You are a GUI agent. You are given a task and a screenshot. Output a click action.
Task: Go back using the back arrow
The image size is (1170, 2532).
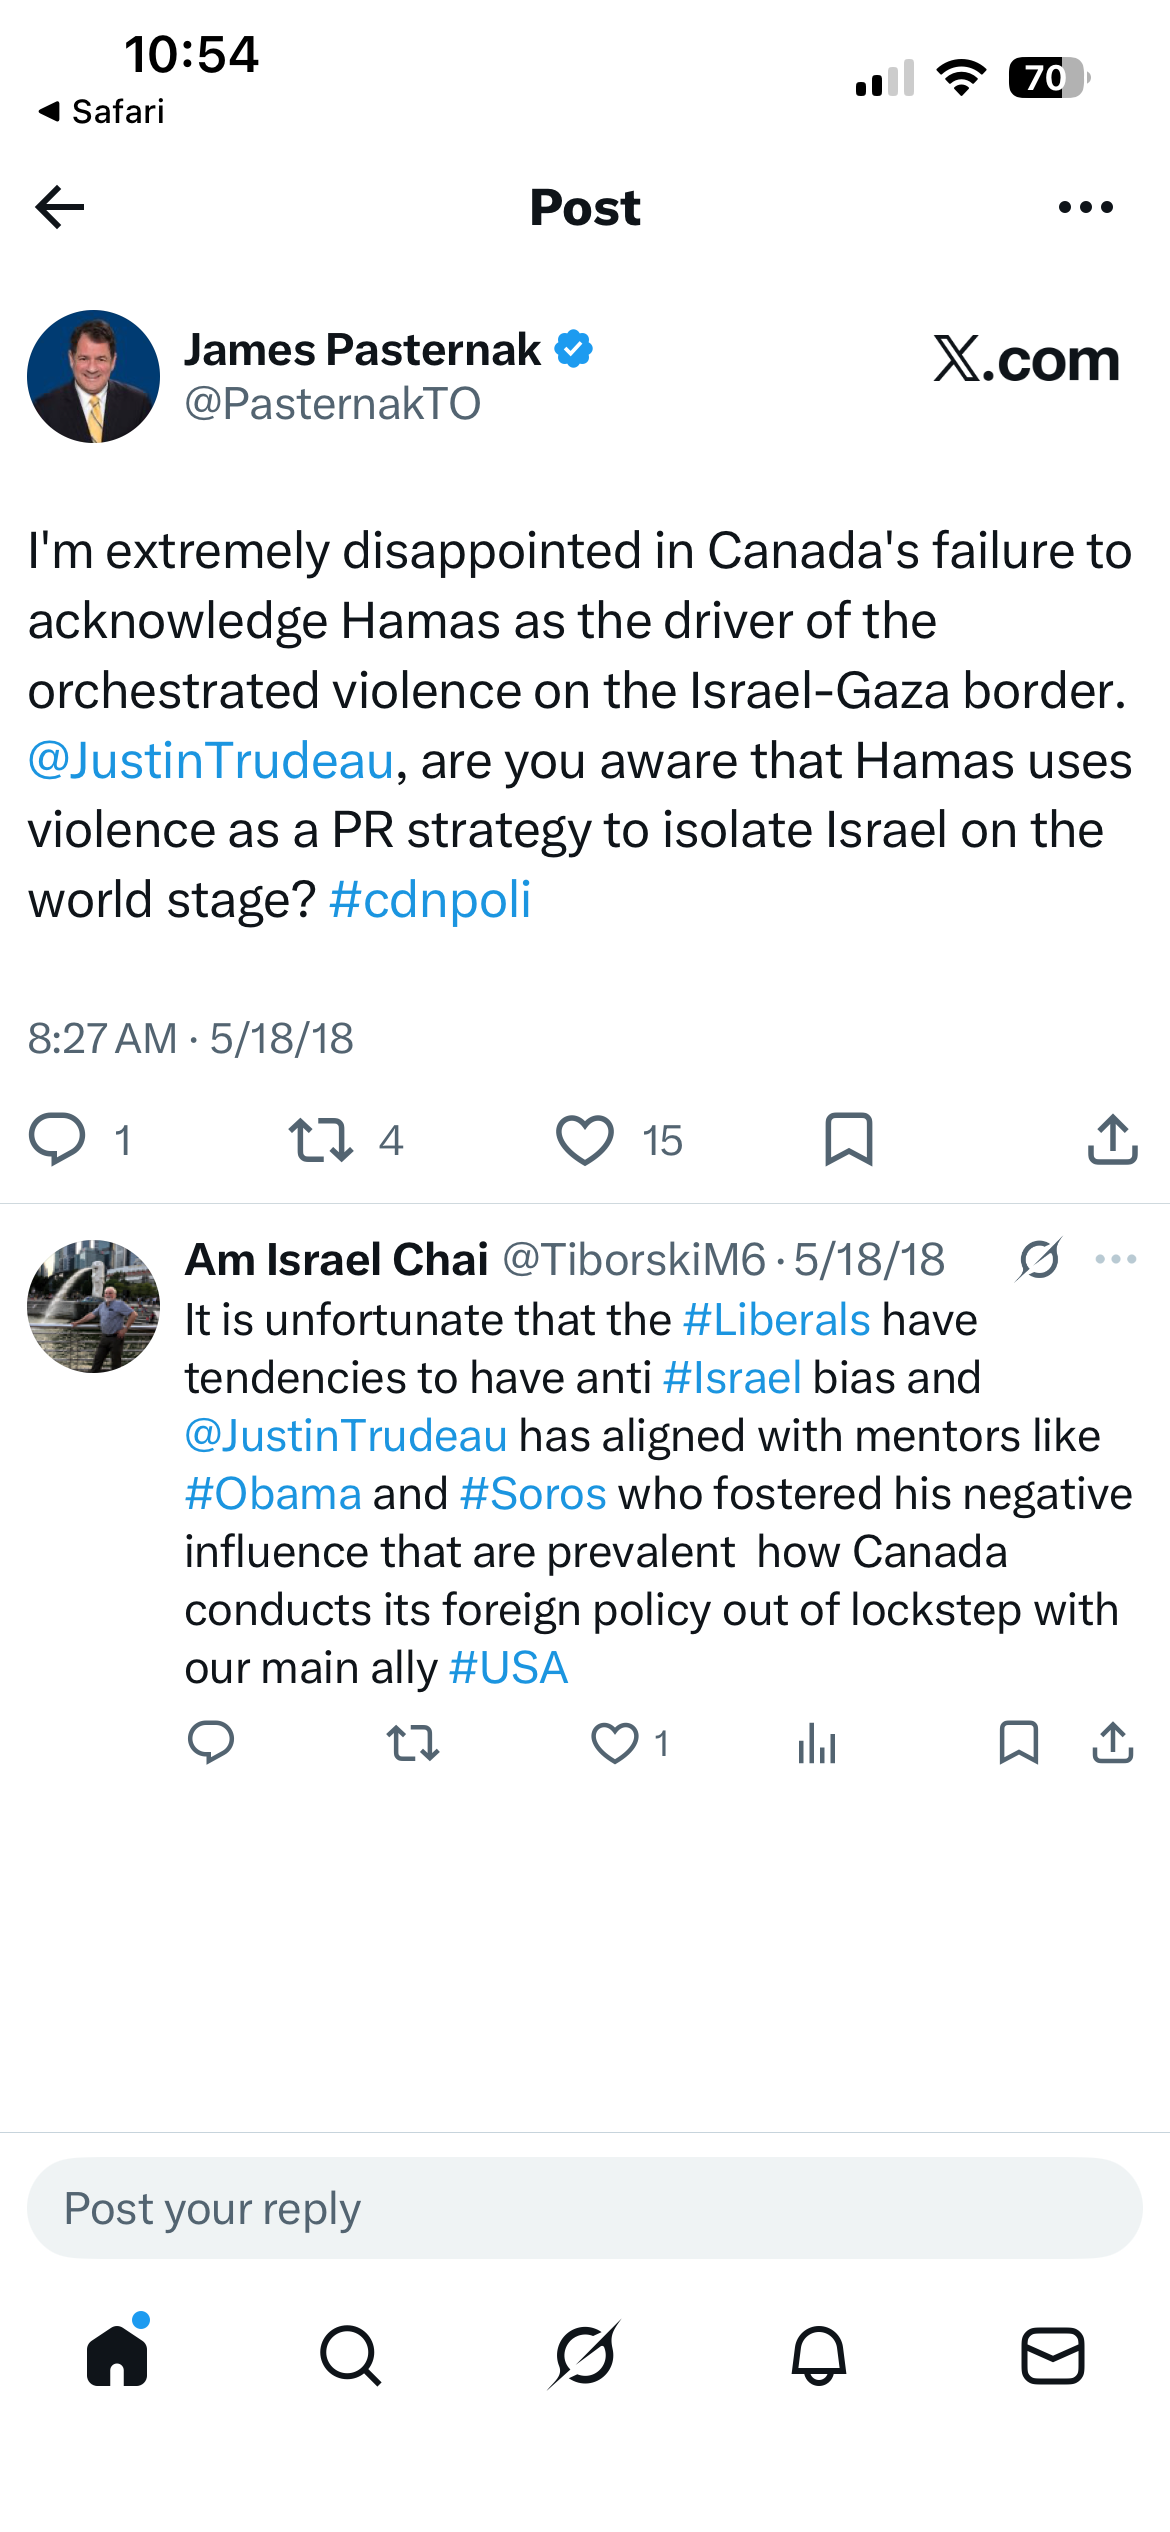[60, 208]
